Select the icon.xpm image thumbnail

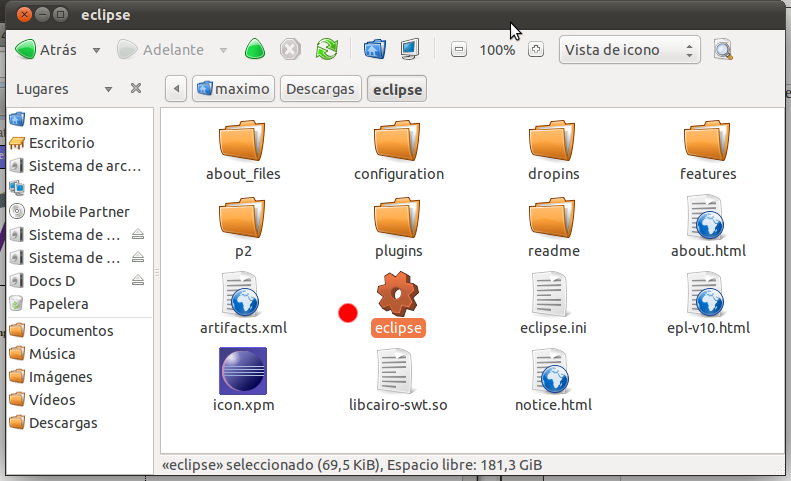[x=243, y=371]
